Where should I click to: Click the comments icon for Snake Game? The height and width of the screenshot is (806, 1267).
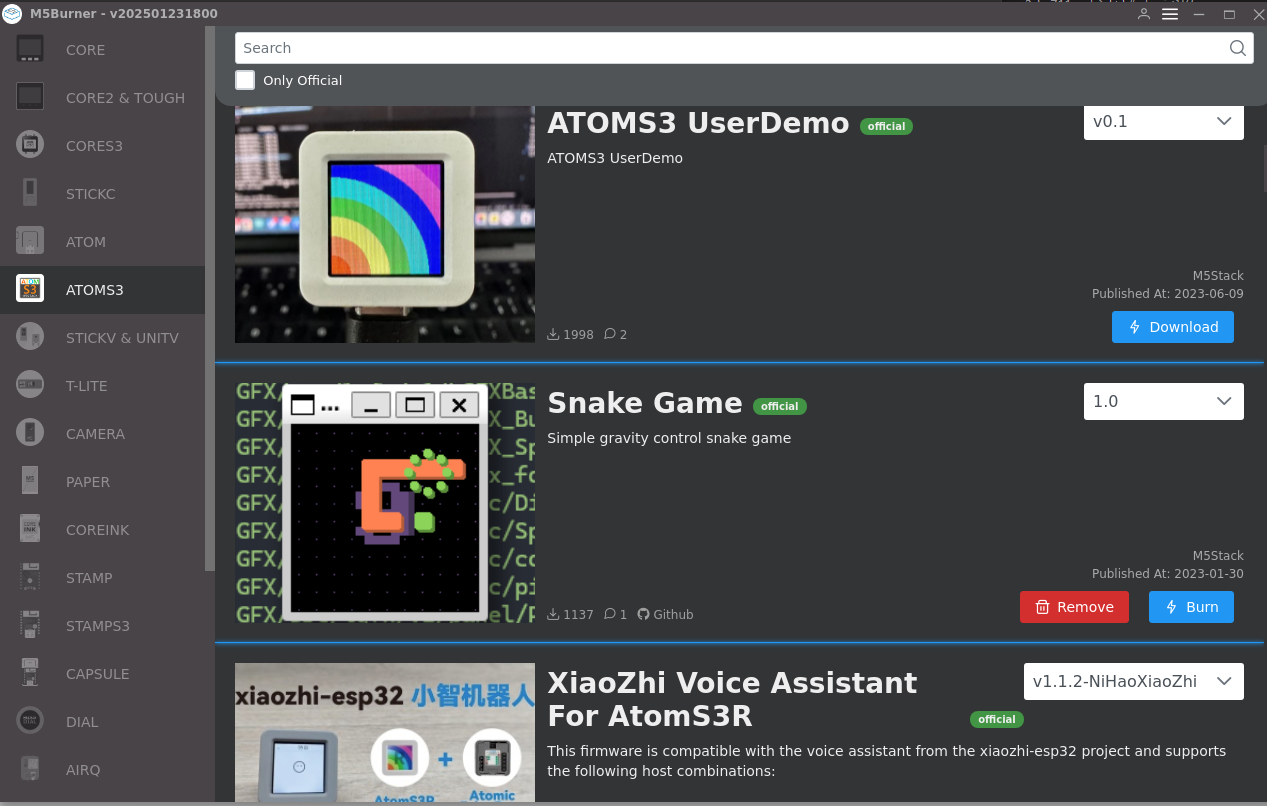pos(610,614)
